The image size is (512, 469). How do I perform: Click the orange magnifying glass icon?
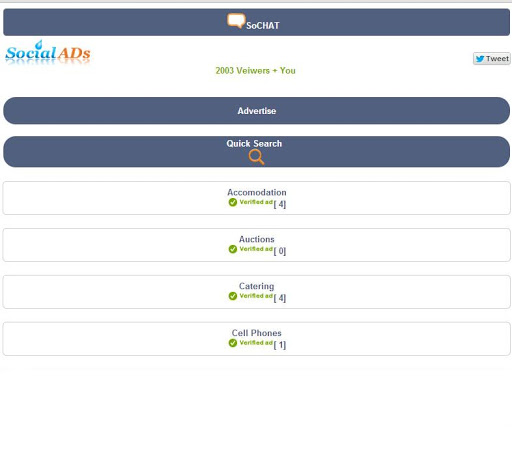coord(256,157)
